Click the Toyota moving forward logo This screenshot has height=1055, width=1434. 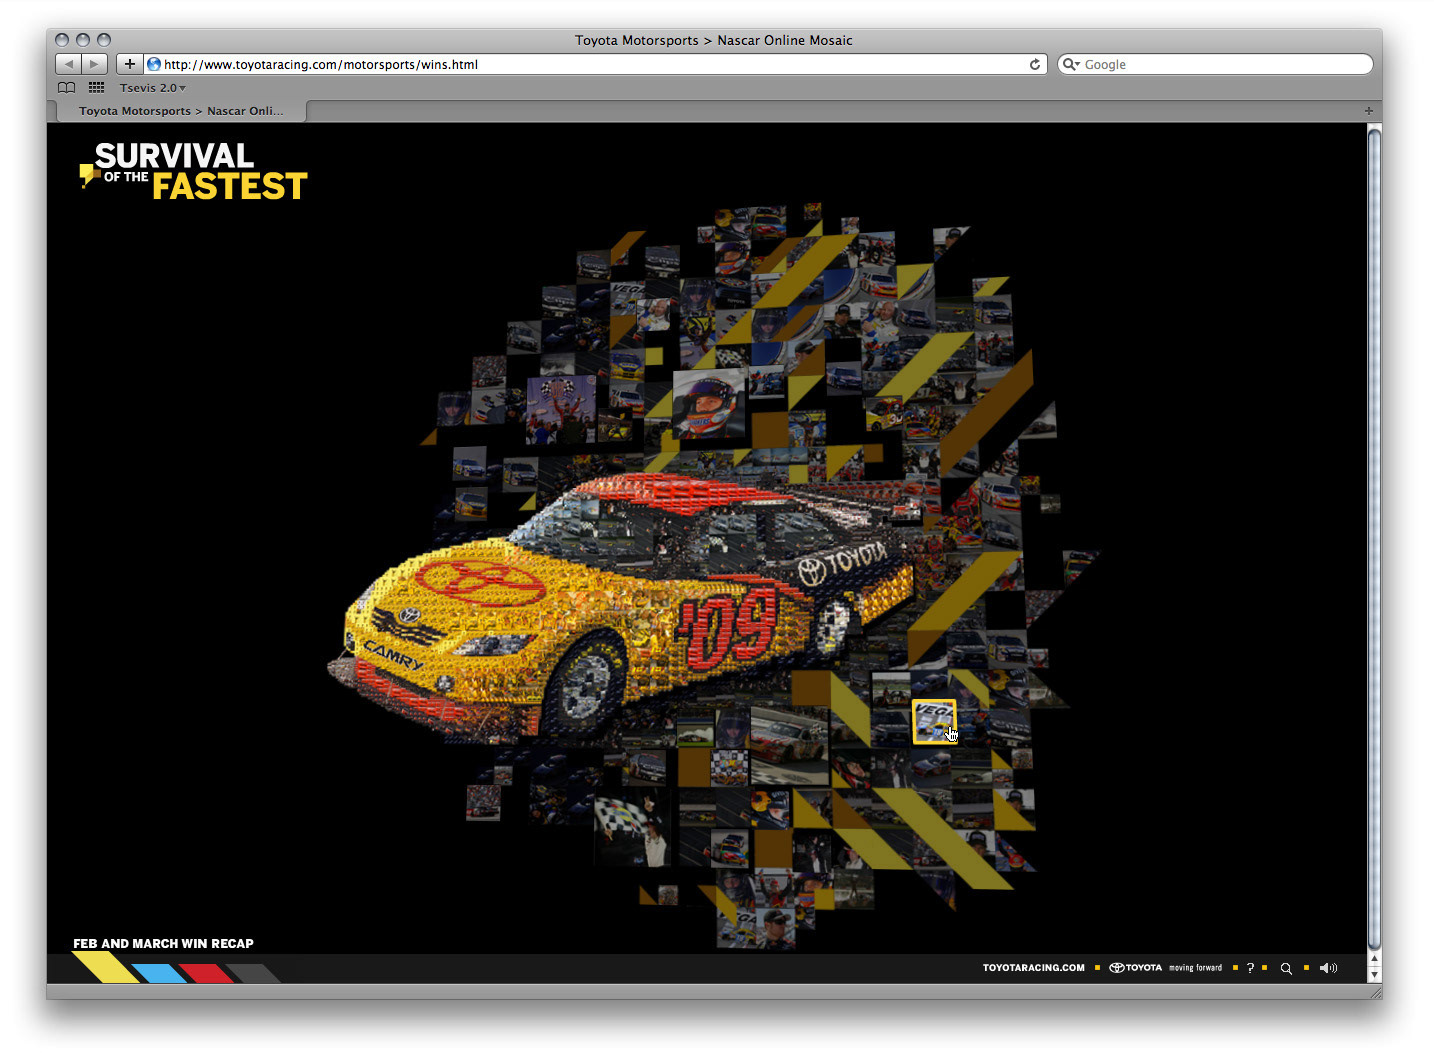click(1165, 968)
